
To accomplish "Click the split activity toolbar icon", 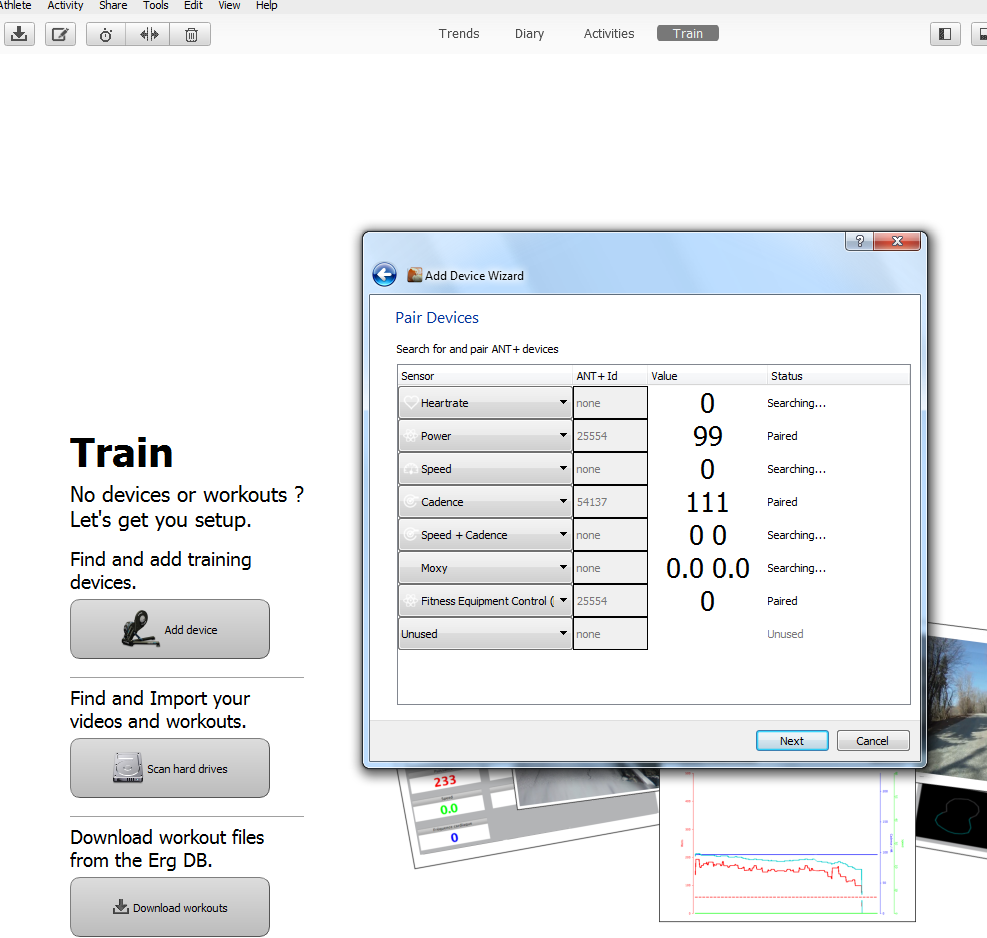I will pos(149,34).
